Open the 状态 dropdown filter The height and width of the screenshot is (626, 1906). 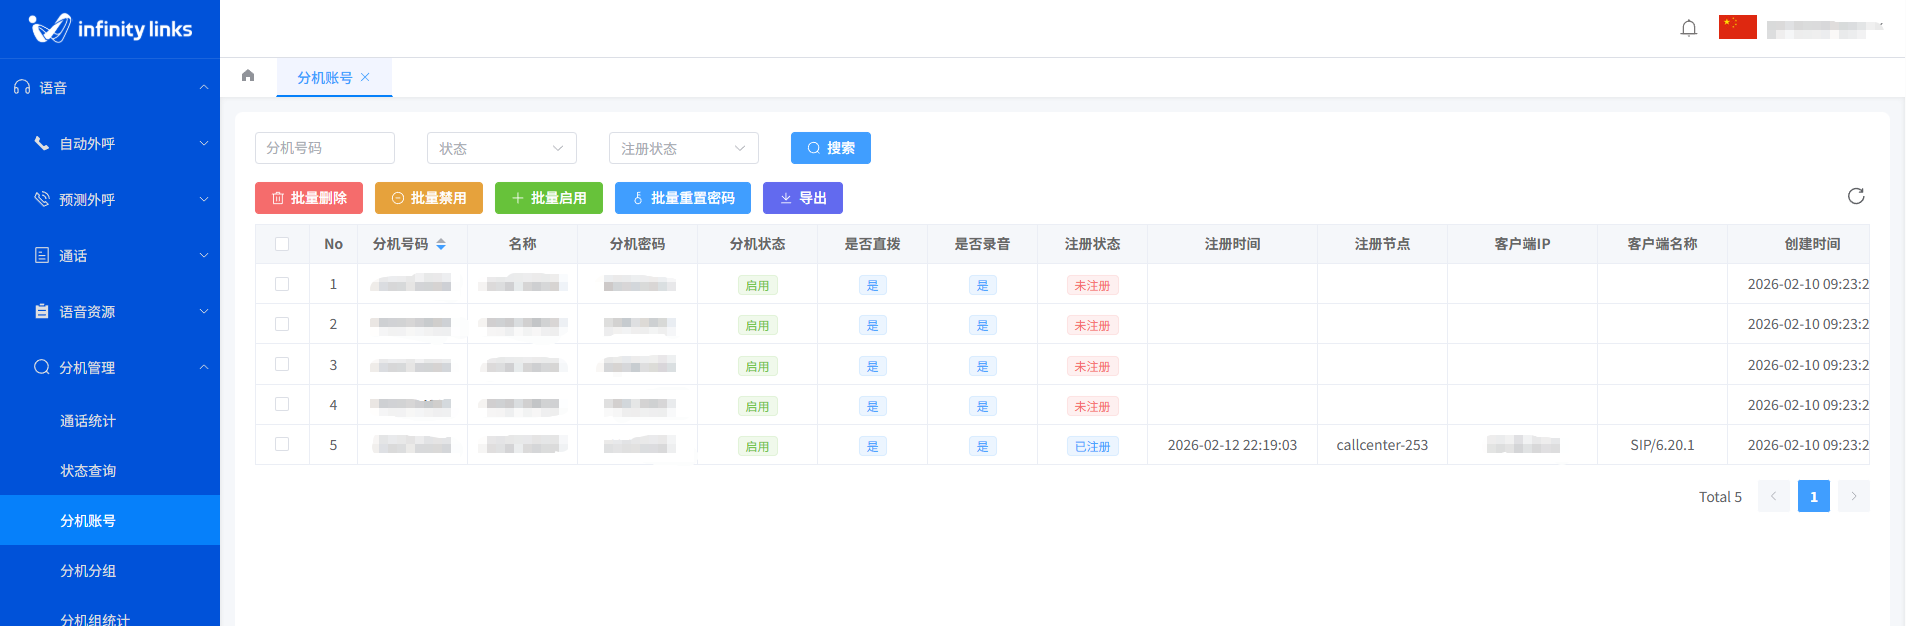[x=501, y=148]
